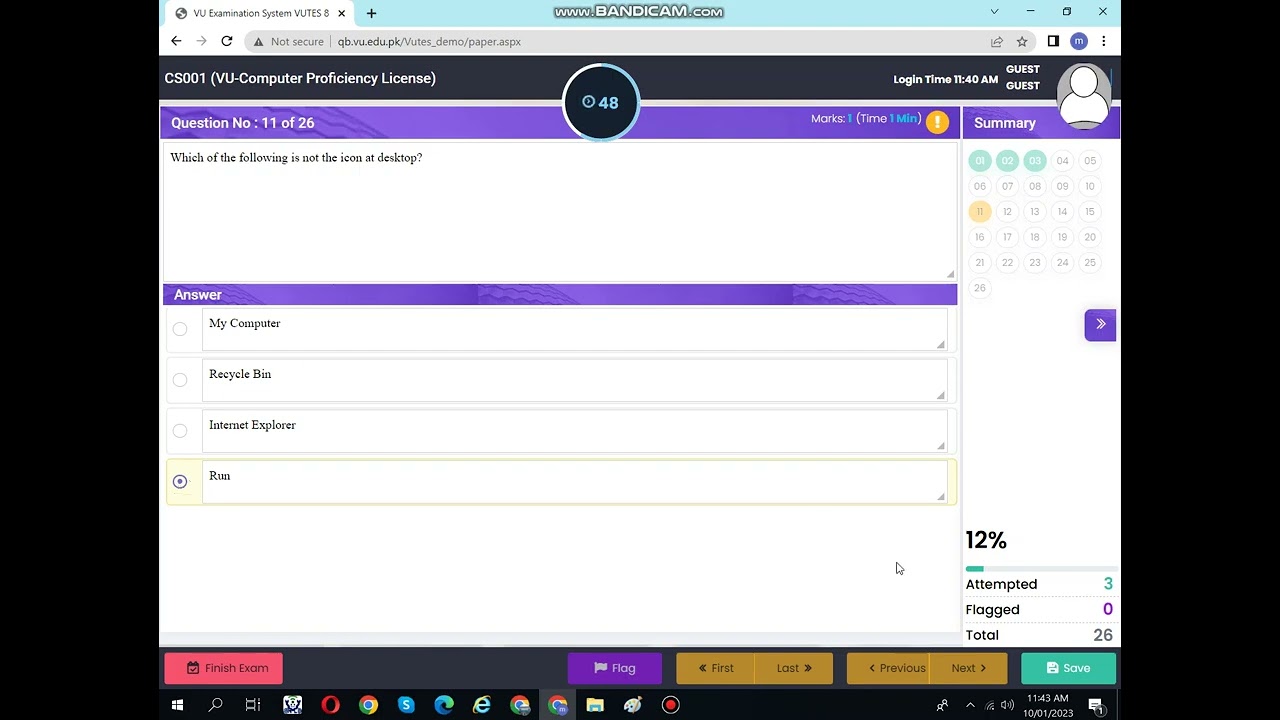Open the Chrome profile avatar
The image size is (1280, 720).
pos(1078,41)
